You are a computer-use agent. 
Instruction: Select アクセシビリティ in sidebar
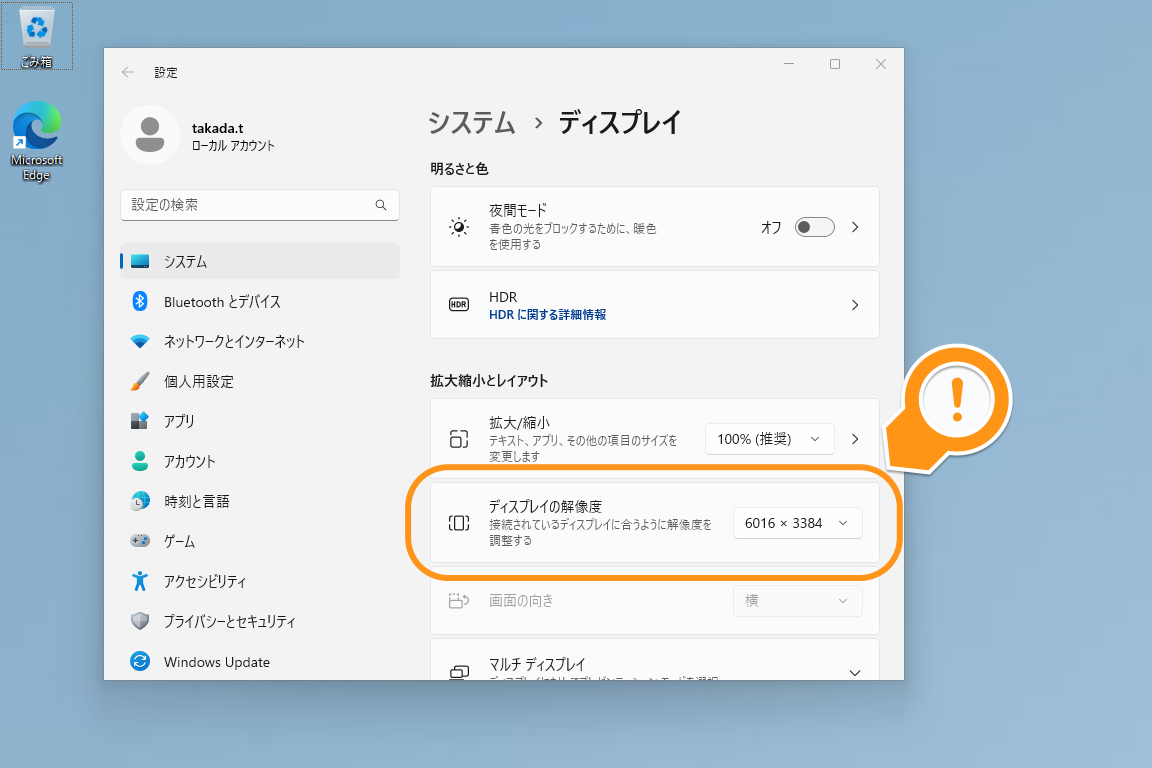tap(260, 581)
